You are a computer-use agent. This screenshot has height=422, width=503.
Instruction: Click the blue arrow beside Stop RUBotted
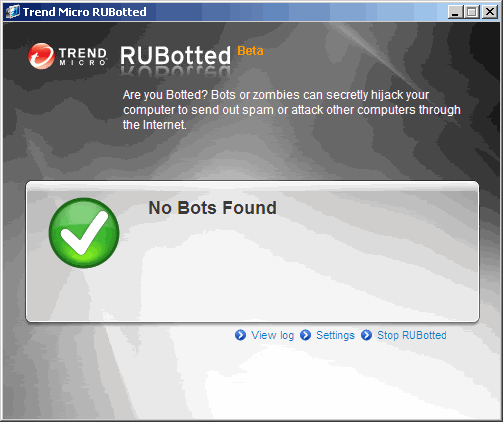tap(366, 335)
